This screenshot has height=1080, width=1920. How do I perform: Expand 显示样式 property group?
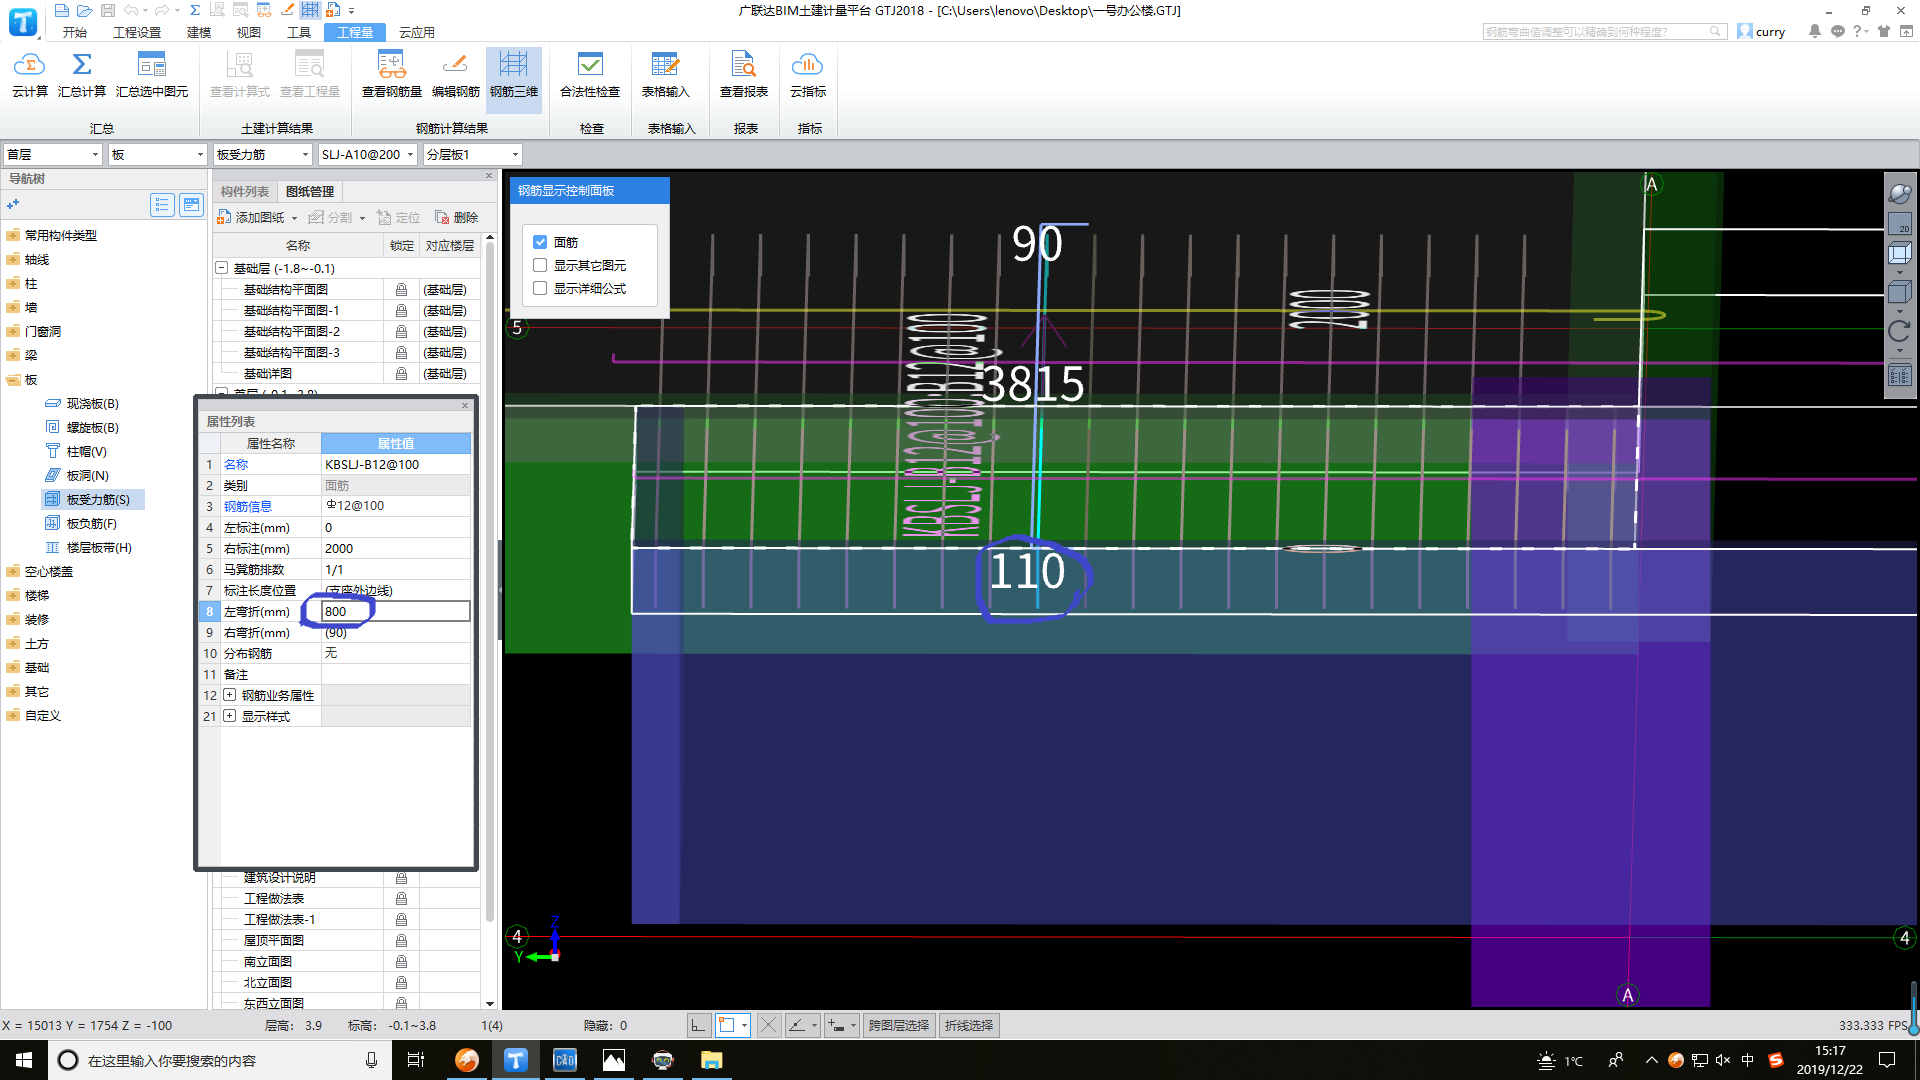[230, 716]
